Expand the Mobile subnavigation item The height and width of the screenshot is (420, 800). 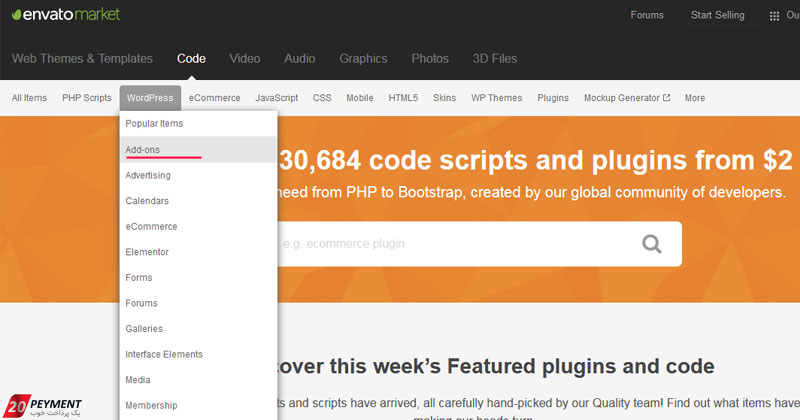coord(360,97)
